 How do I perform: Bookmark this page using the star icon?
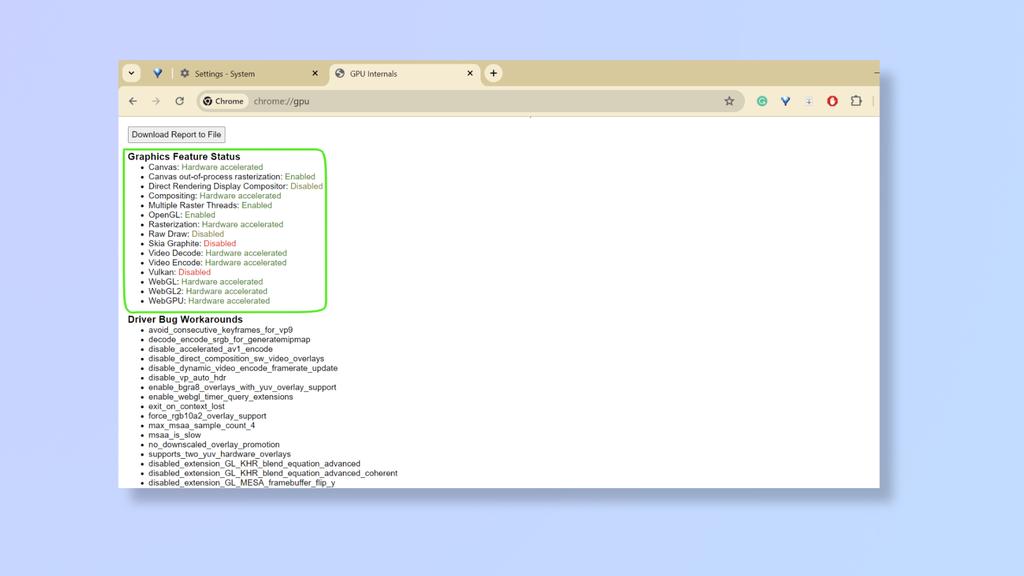(x=729, y=101)
